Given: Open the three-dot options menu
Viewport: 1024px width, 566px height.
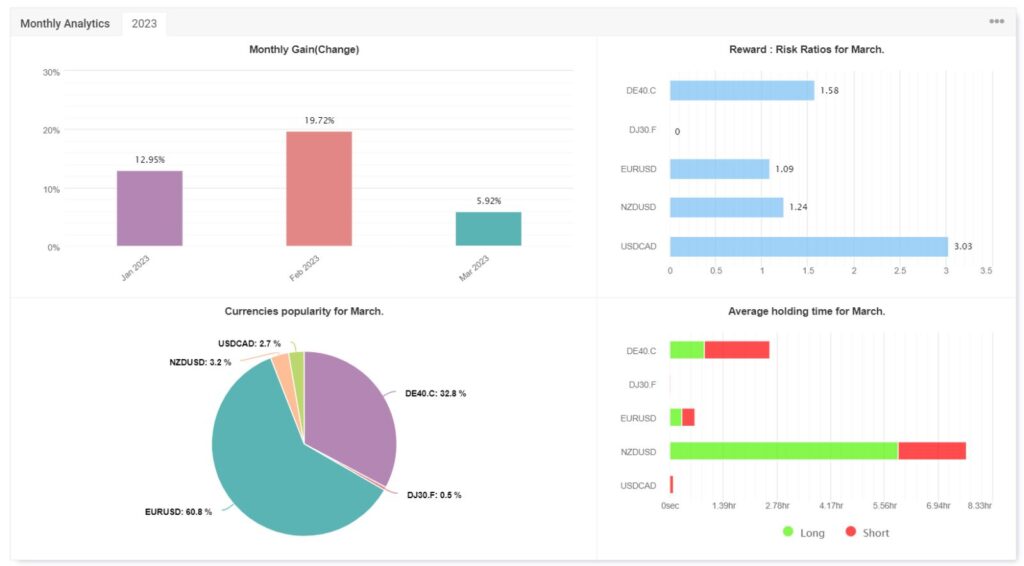Looking at the screenshot, I should 996,22.
